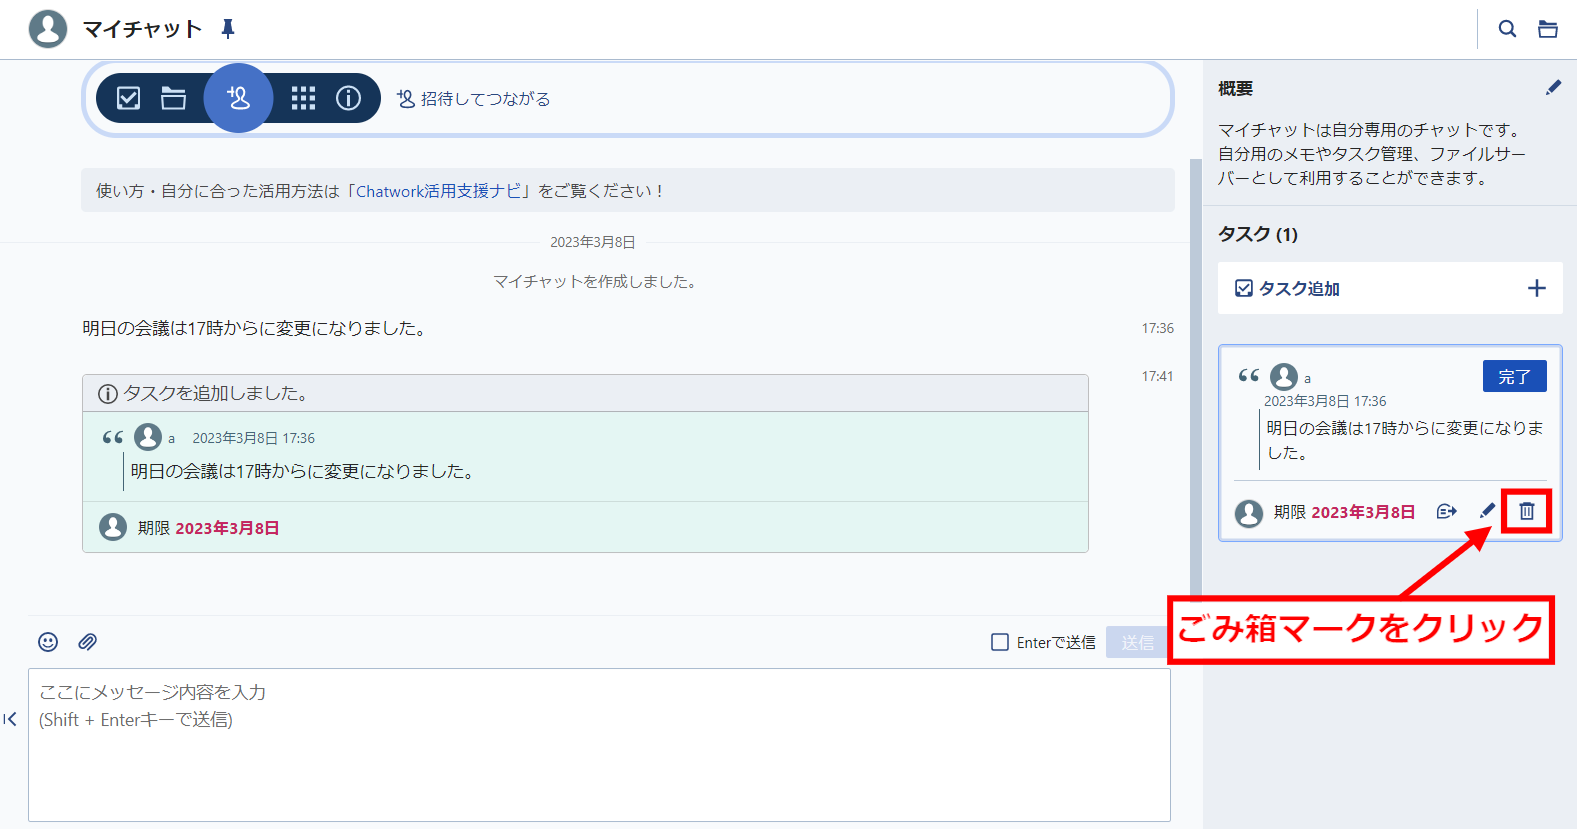Click the assignee avatar in the task card

(1249, 513)
